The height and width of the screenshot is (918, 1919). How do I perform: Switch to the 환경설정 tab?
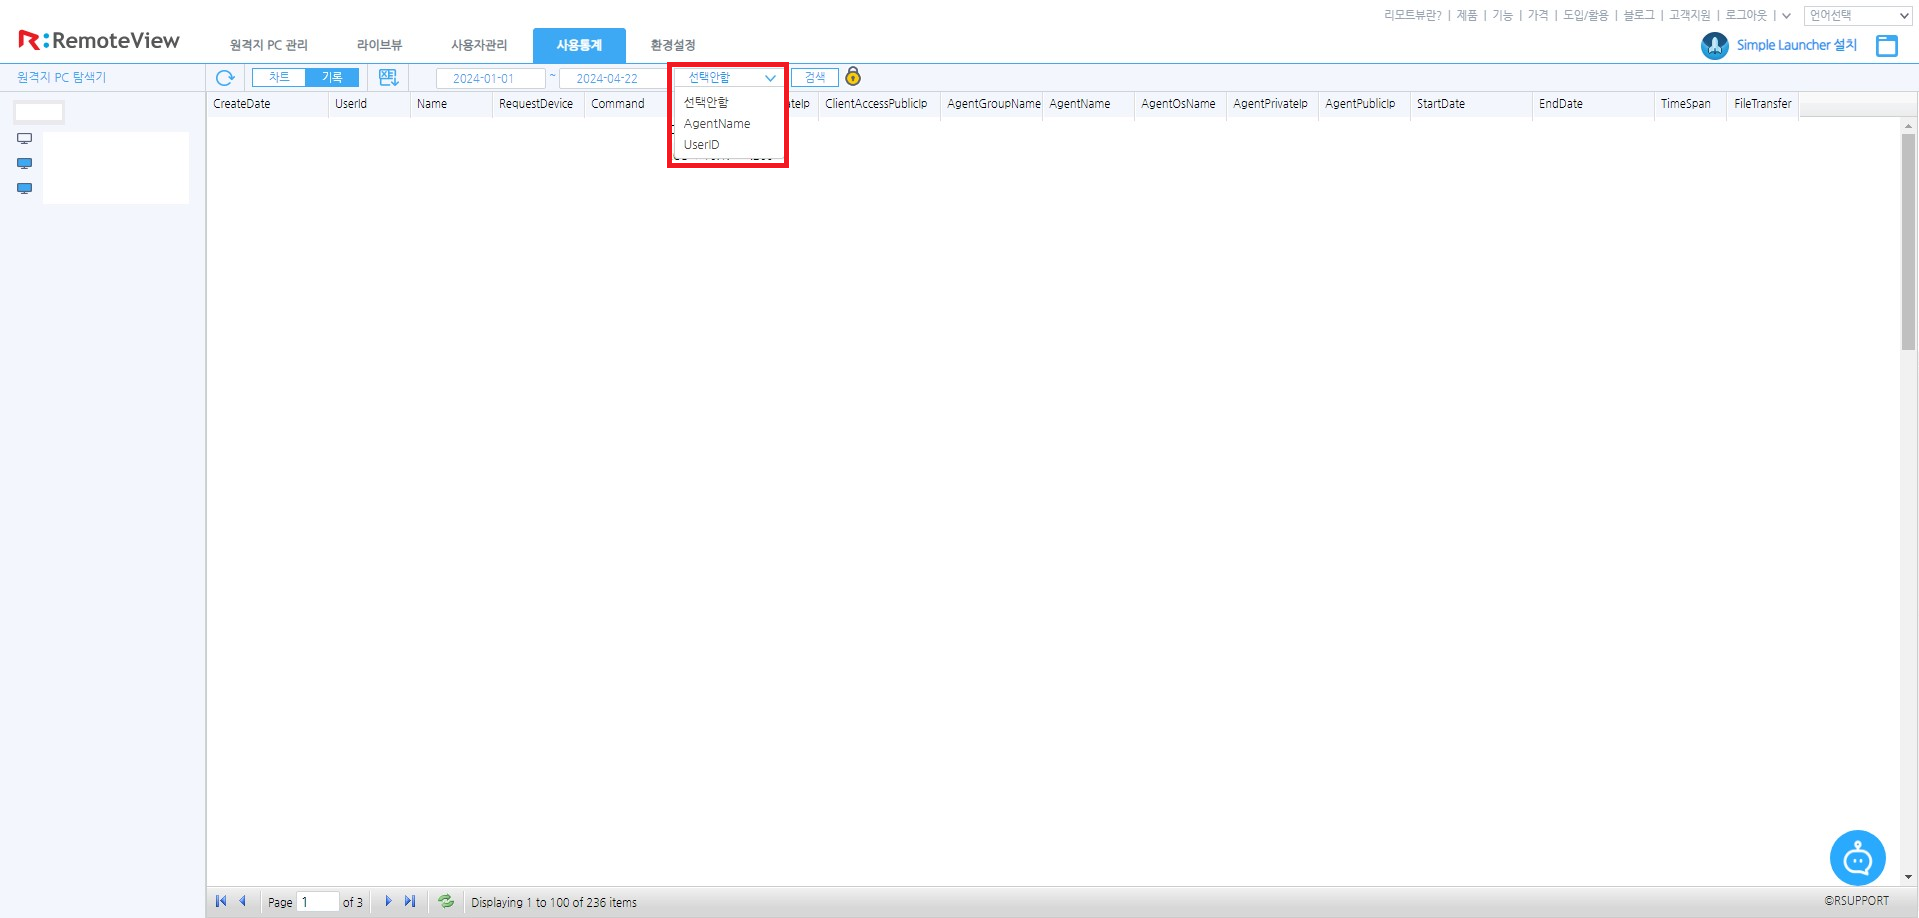[672, 45]
